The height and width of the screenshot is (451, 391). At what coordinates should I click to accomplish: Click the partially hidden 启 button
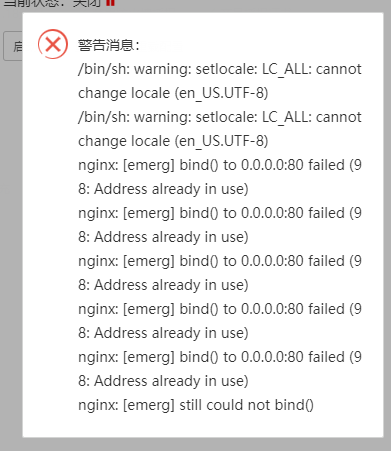pyautogui.click(x=13, y=46)
